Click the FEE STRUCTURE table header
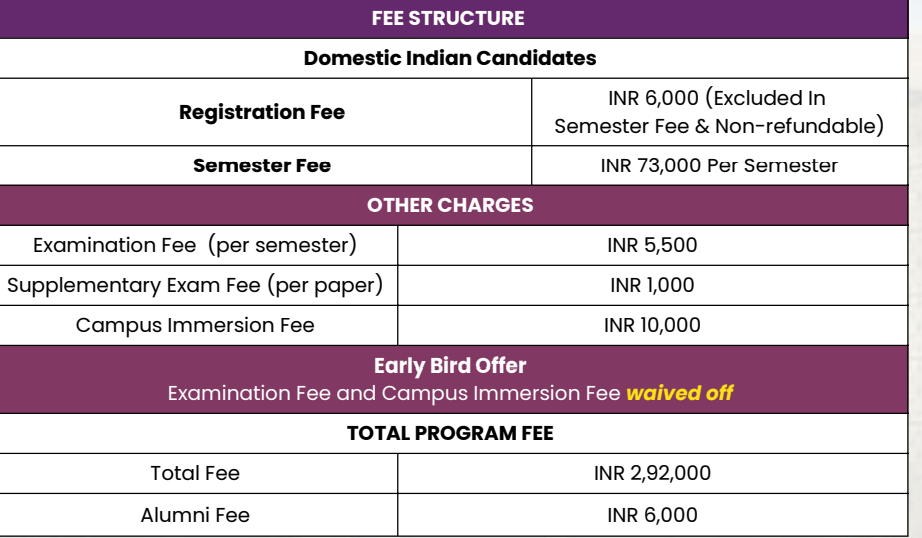Screen dimensions: 922x538 coord(448,18)
